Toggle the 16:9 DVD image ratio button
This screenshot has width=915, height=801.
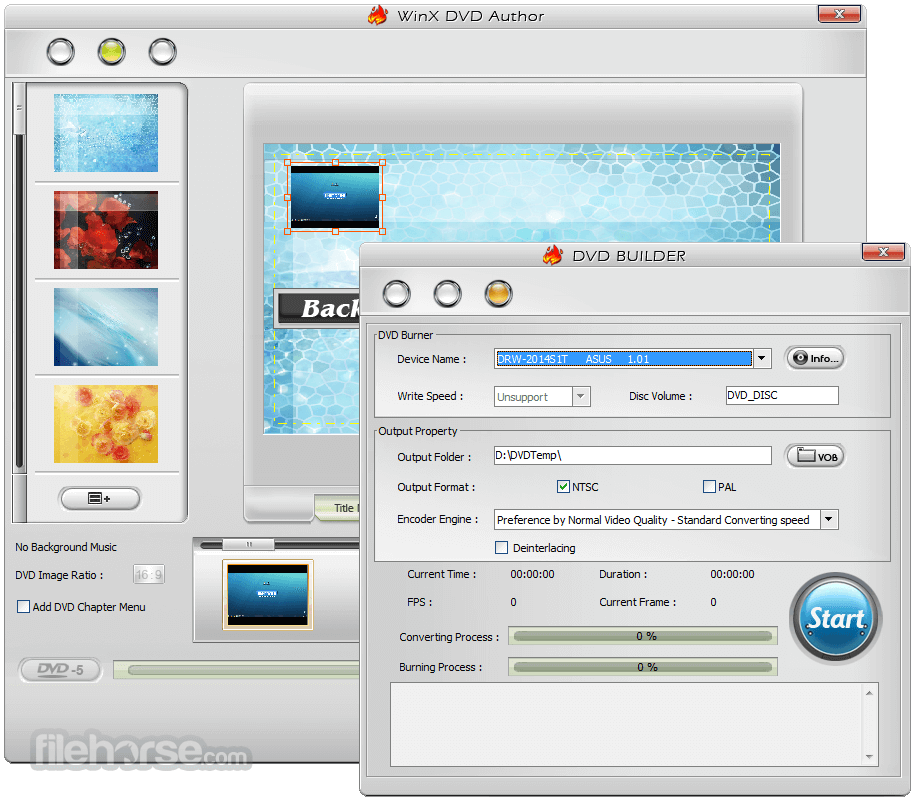(149, 575)
